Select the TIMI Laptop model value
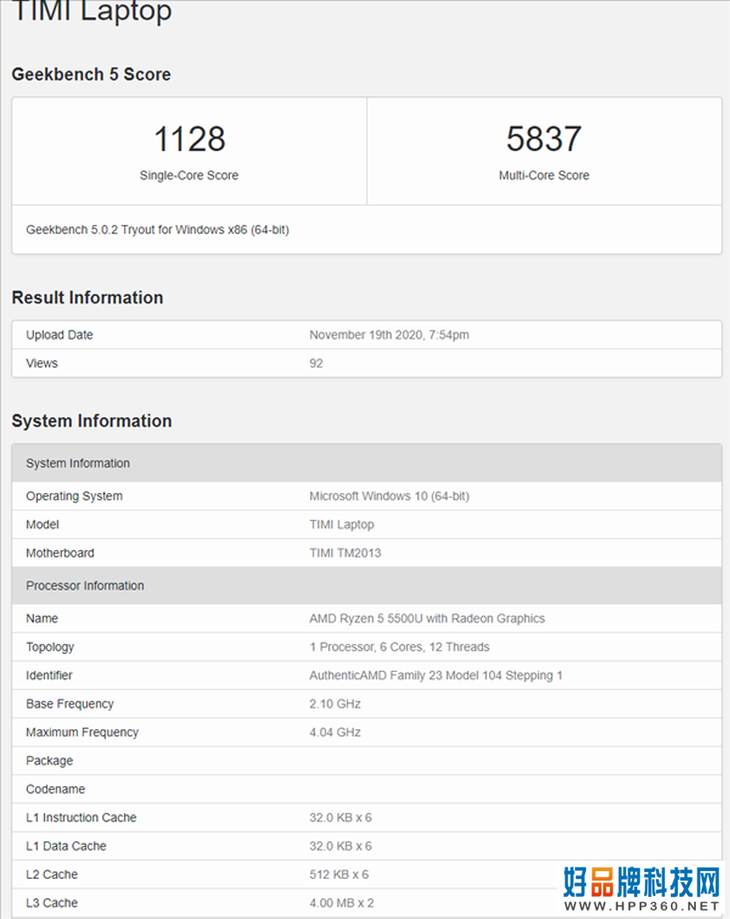Image resolution: width=730 pixels, height=919 pixels. click(342, 525)
